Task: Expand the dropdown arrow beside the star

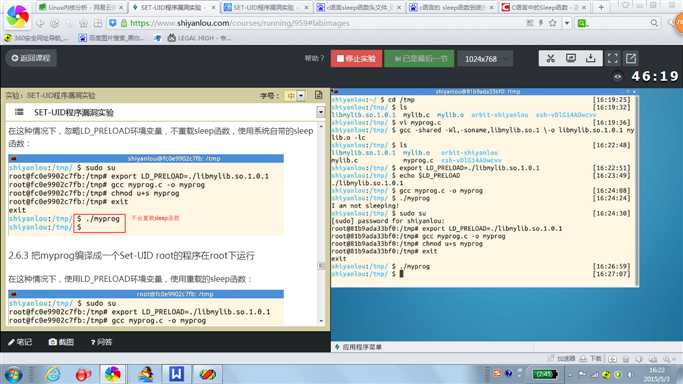Action: pyautogui.click(x=567, y=23)
